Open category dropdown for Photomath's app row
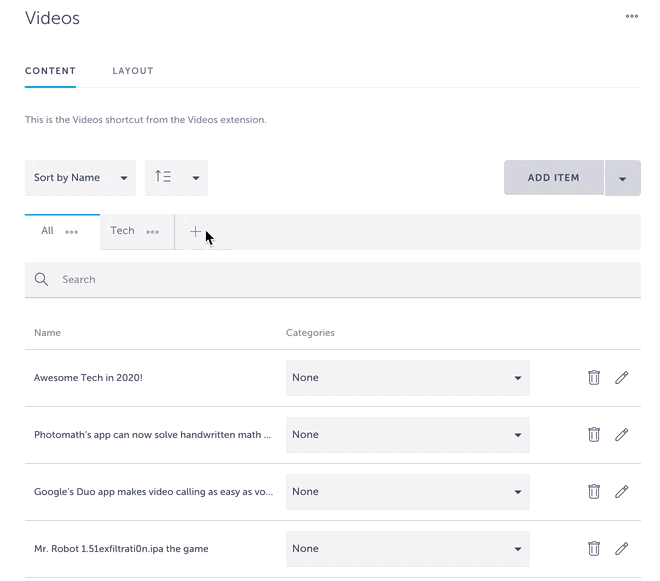This screenshot has width=660, height=581. pyautogui.click(x=407, y=434)
